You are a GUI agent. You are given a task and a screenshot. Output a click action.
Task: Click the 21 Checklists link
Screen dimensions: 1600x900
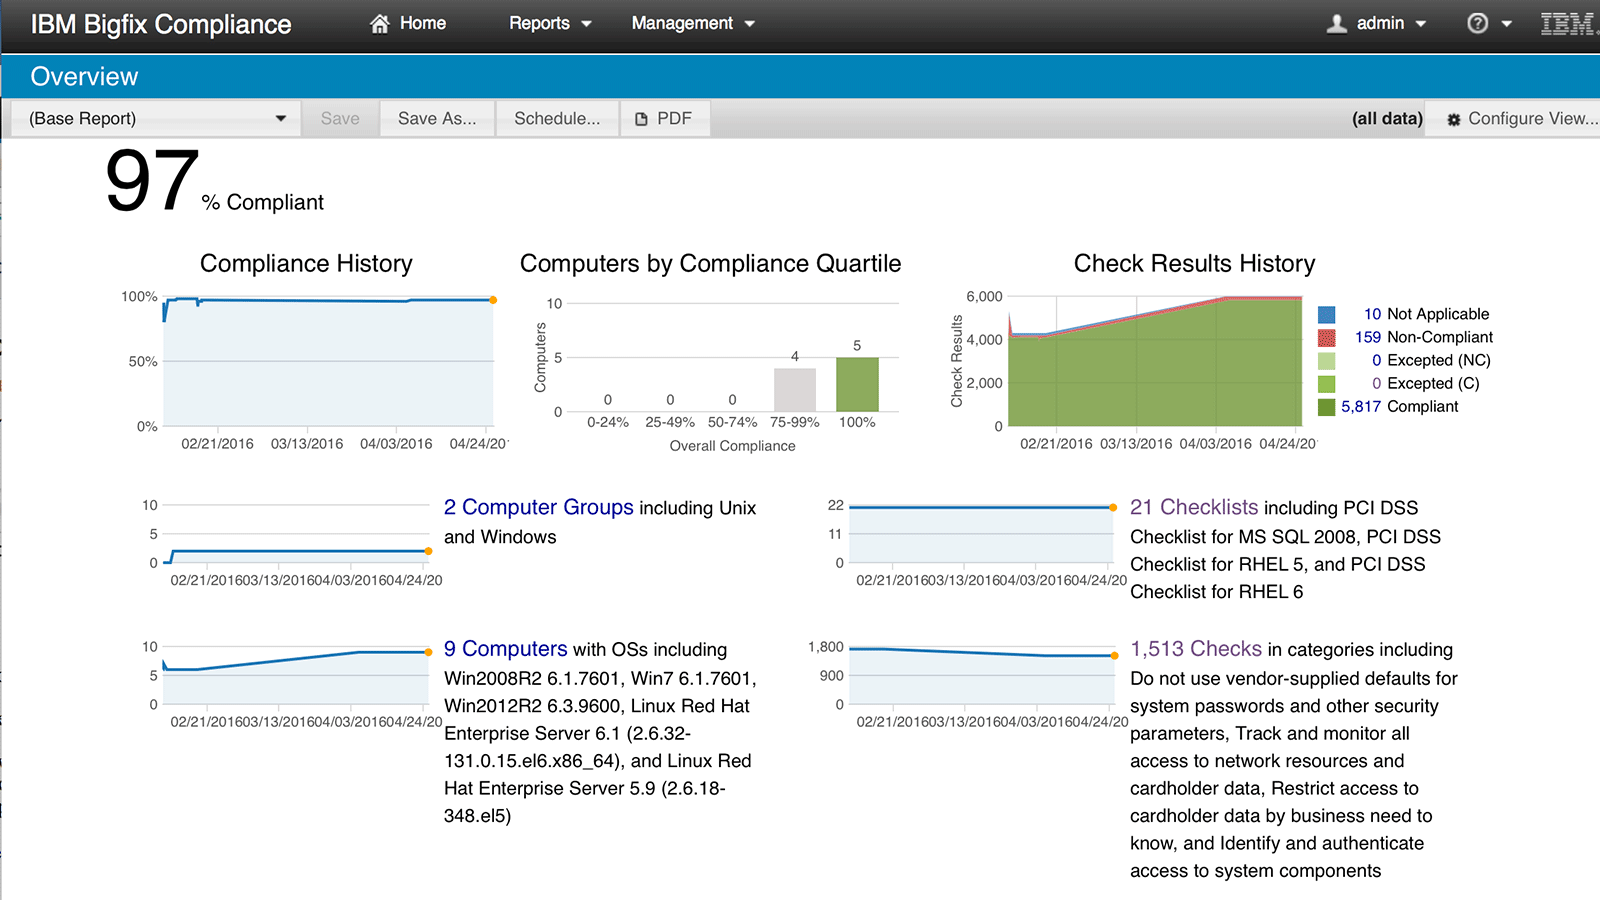[x=1193, y=507]
